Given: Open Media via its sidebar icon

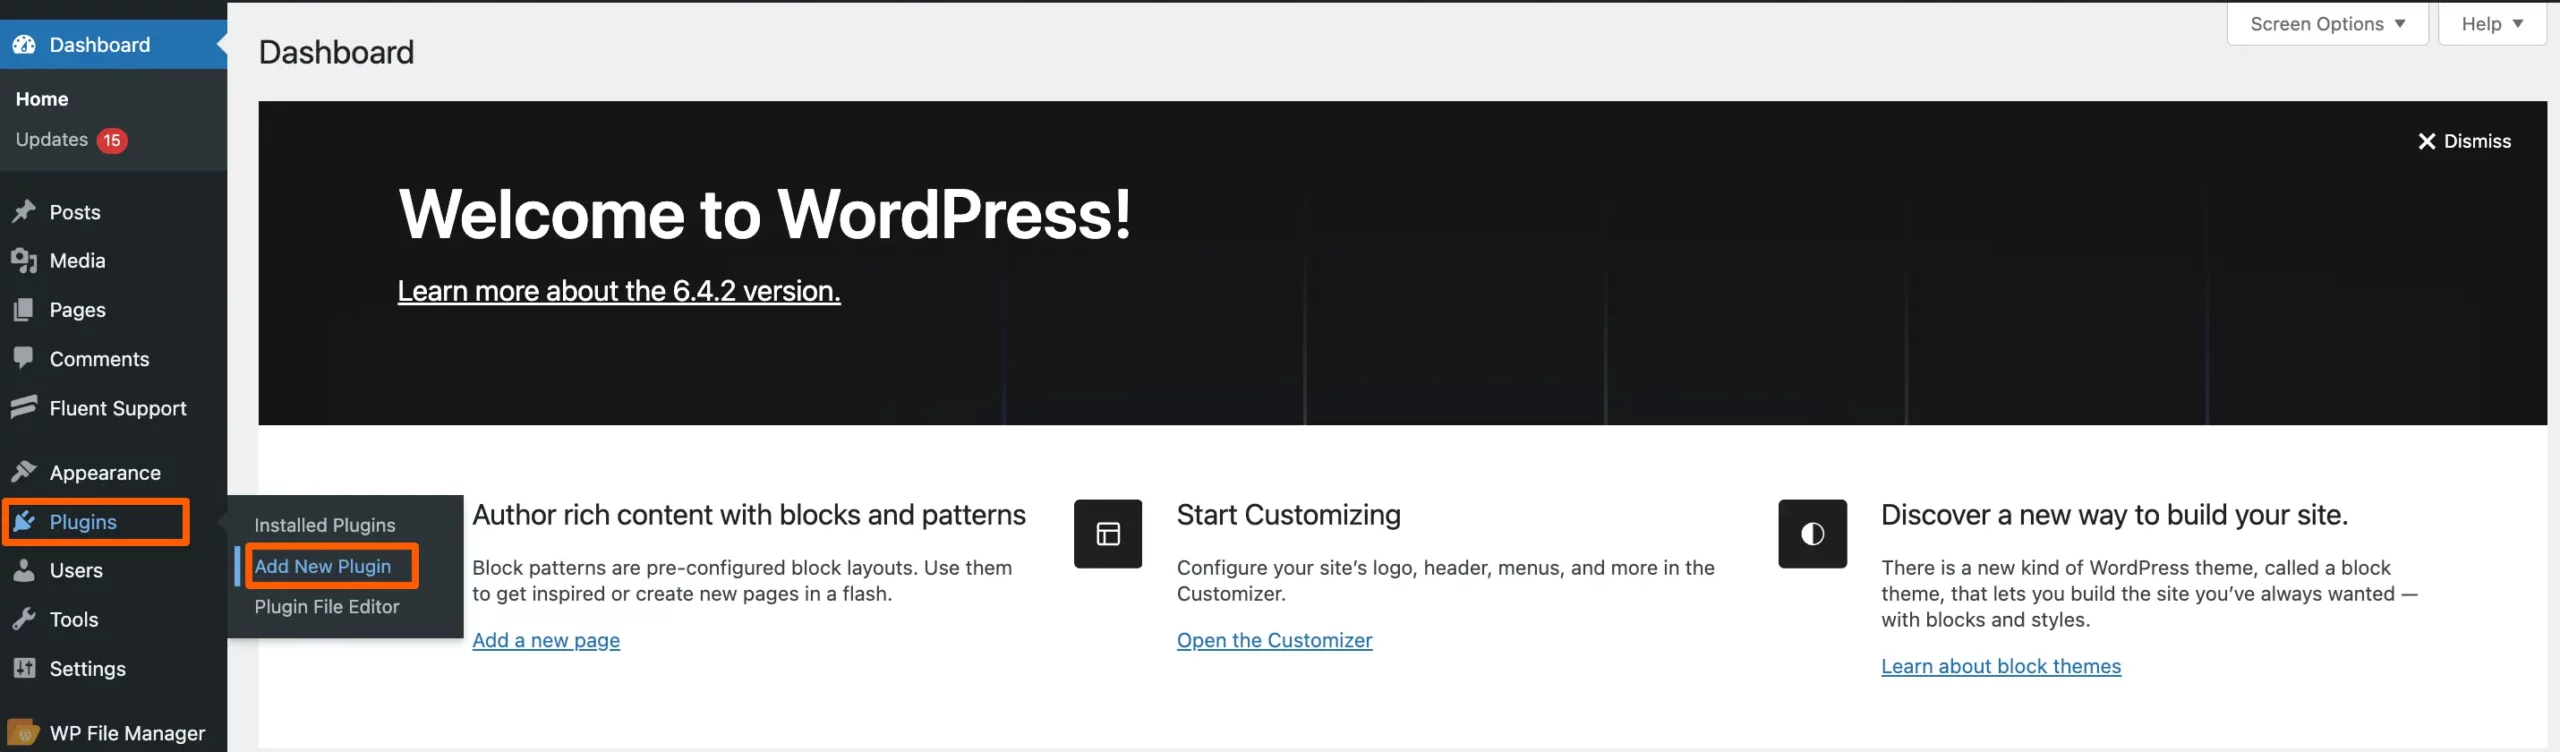Looking at the screenshot, I should (25, 260).
